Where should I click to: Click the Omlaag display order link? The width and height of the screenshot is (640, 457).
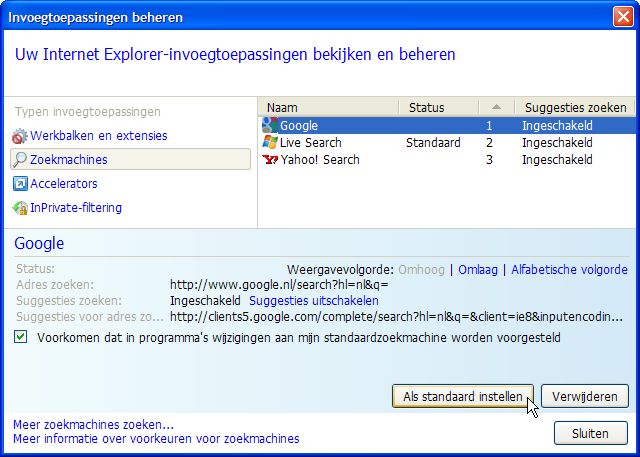point(480,269)
